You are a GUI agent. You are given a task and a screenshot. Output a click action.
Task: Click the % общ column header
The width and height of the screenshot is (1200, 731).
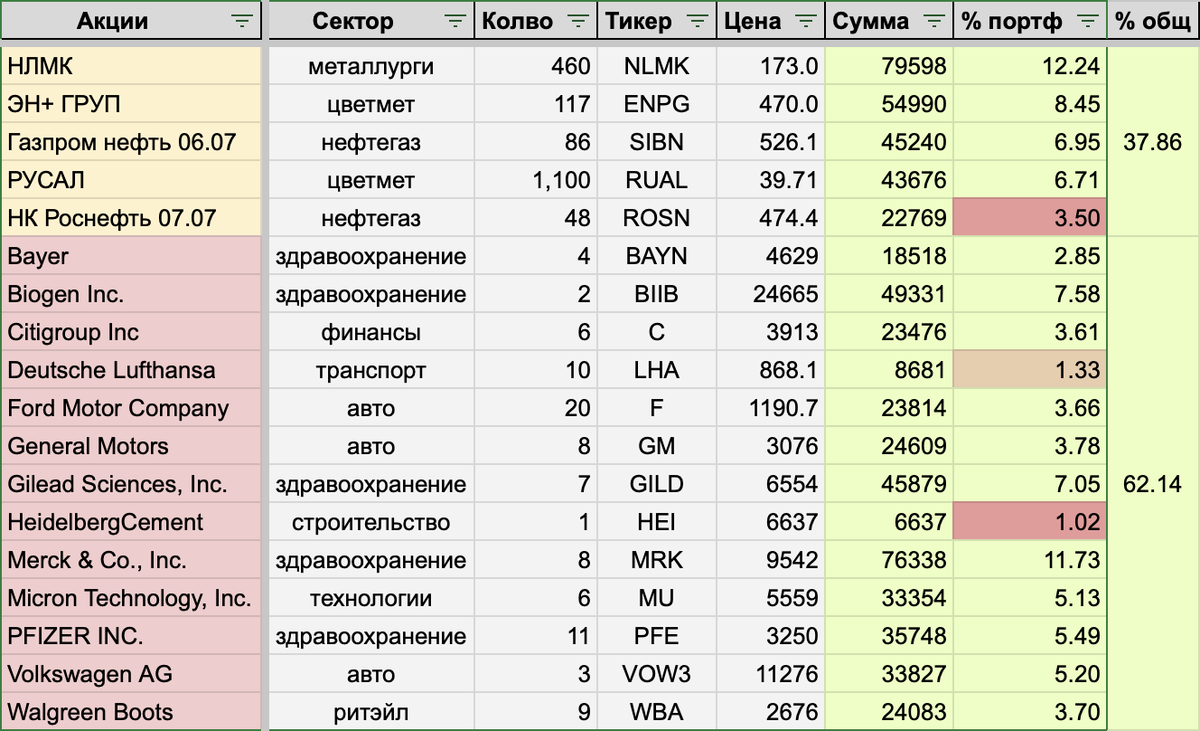click(1153, 21)
